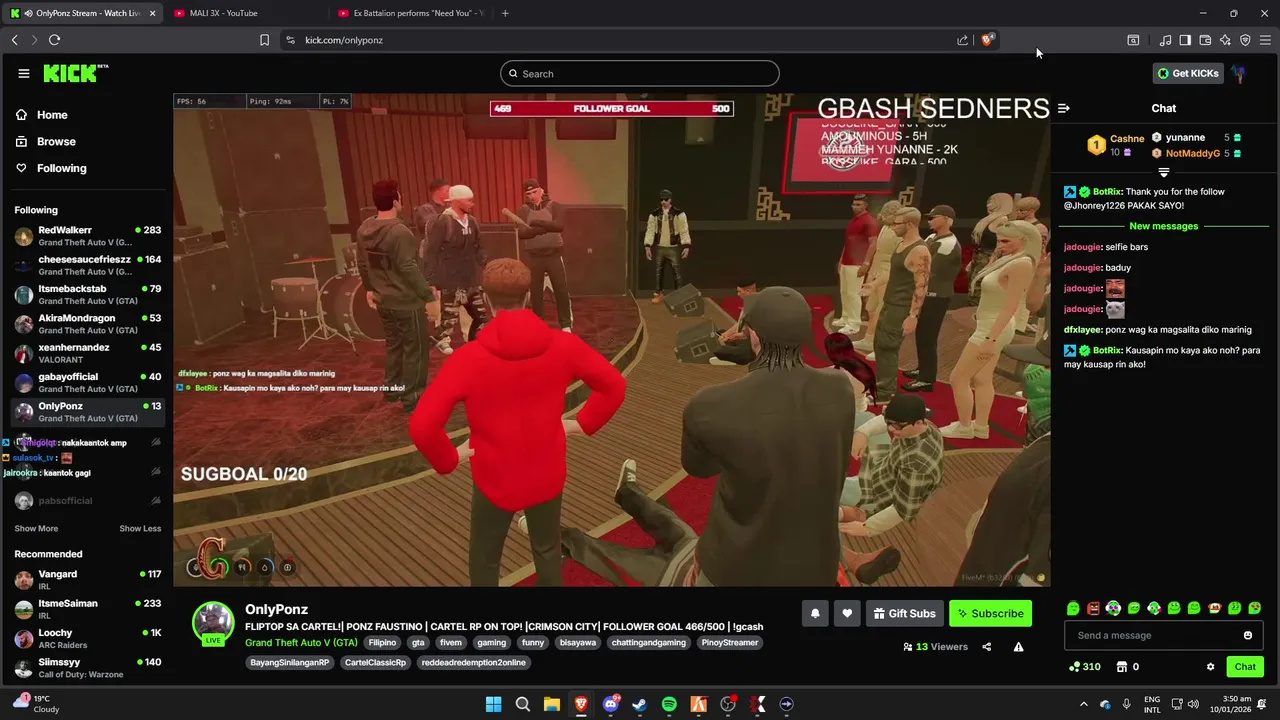Click the KICK logo
Screen dimensions: 1280x720
point(75,73)
